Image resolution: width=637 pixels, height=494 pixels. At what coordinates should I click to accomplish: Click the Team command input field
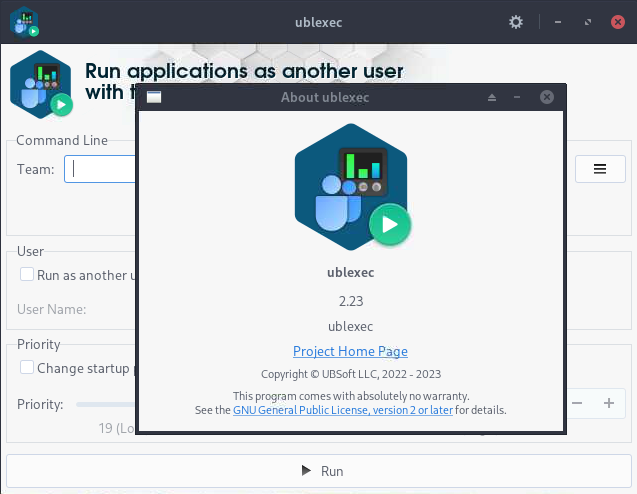click(100, 169)
